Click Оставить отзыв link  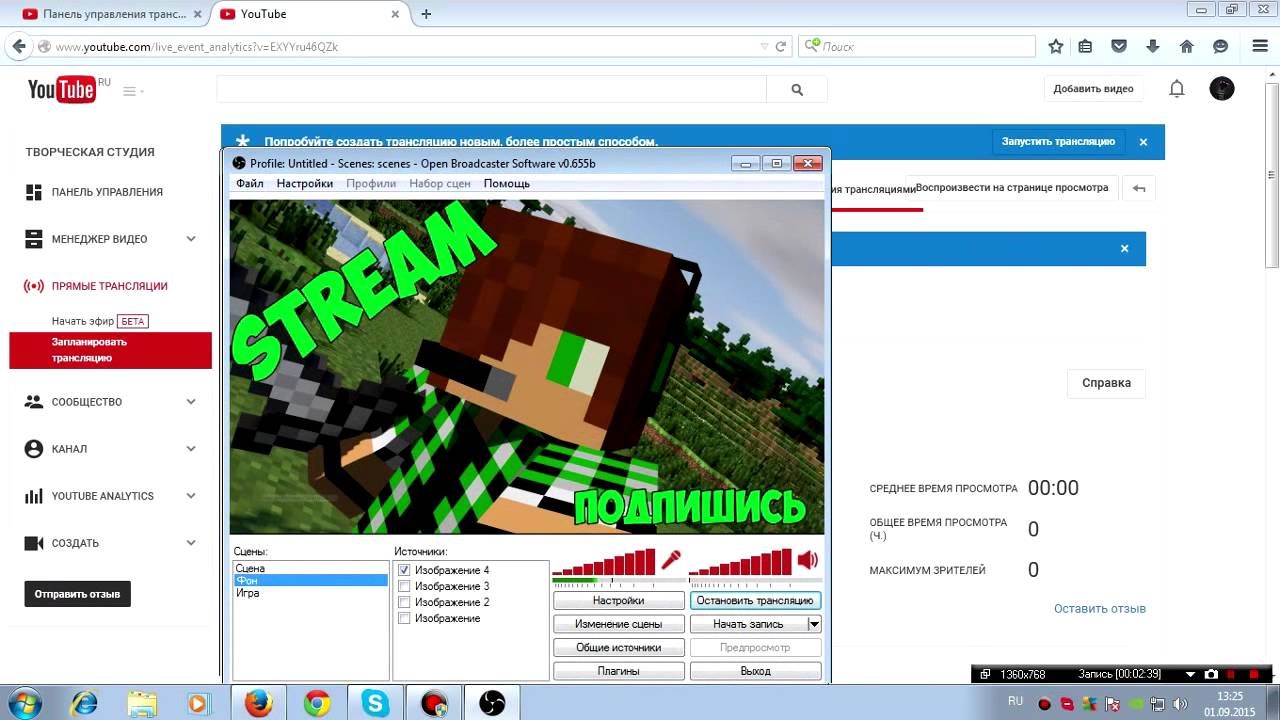pyautogui.click(x=1100, y=609)
